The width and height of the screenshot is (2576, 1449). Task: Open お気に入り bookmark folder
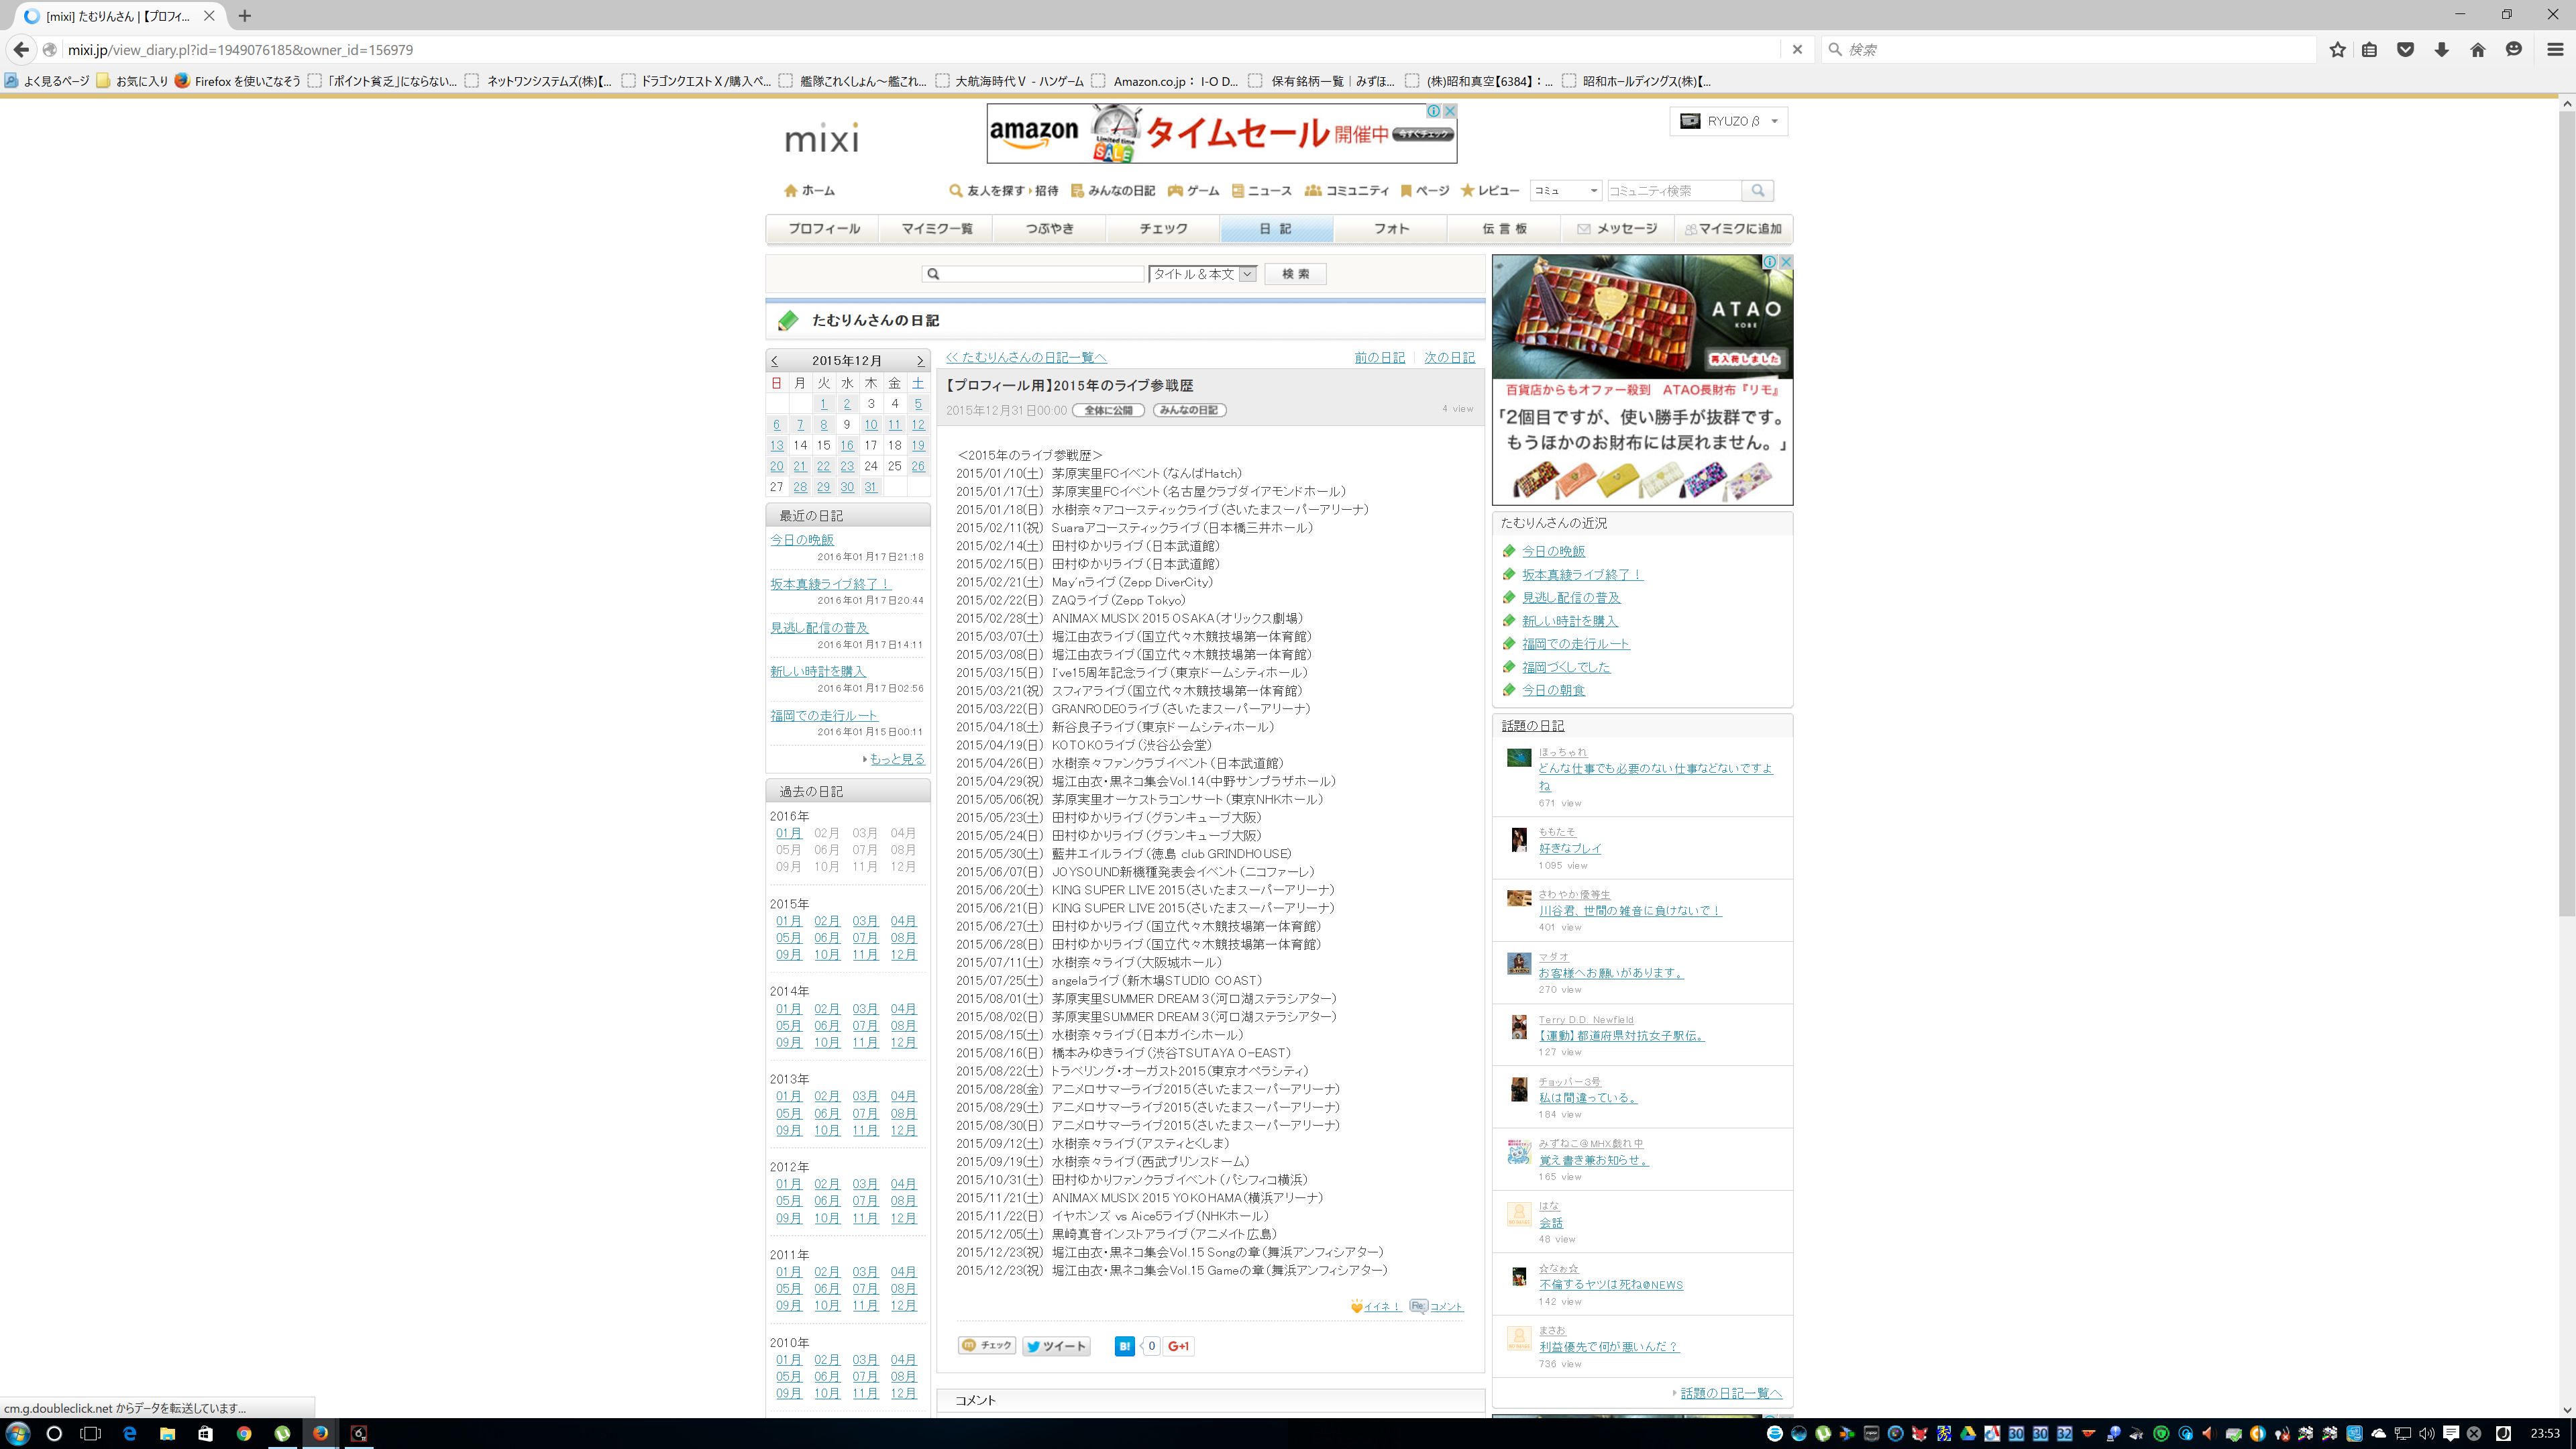pos(132,81)
